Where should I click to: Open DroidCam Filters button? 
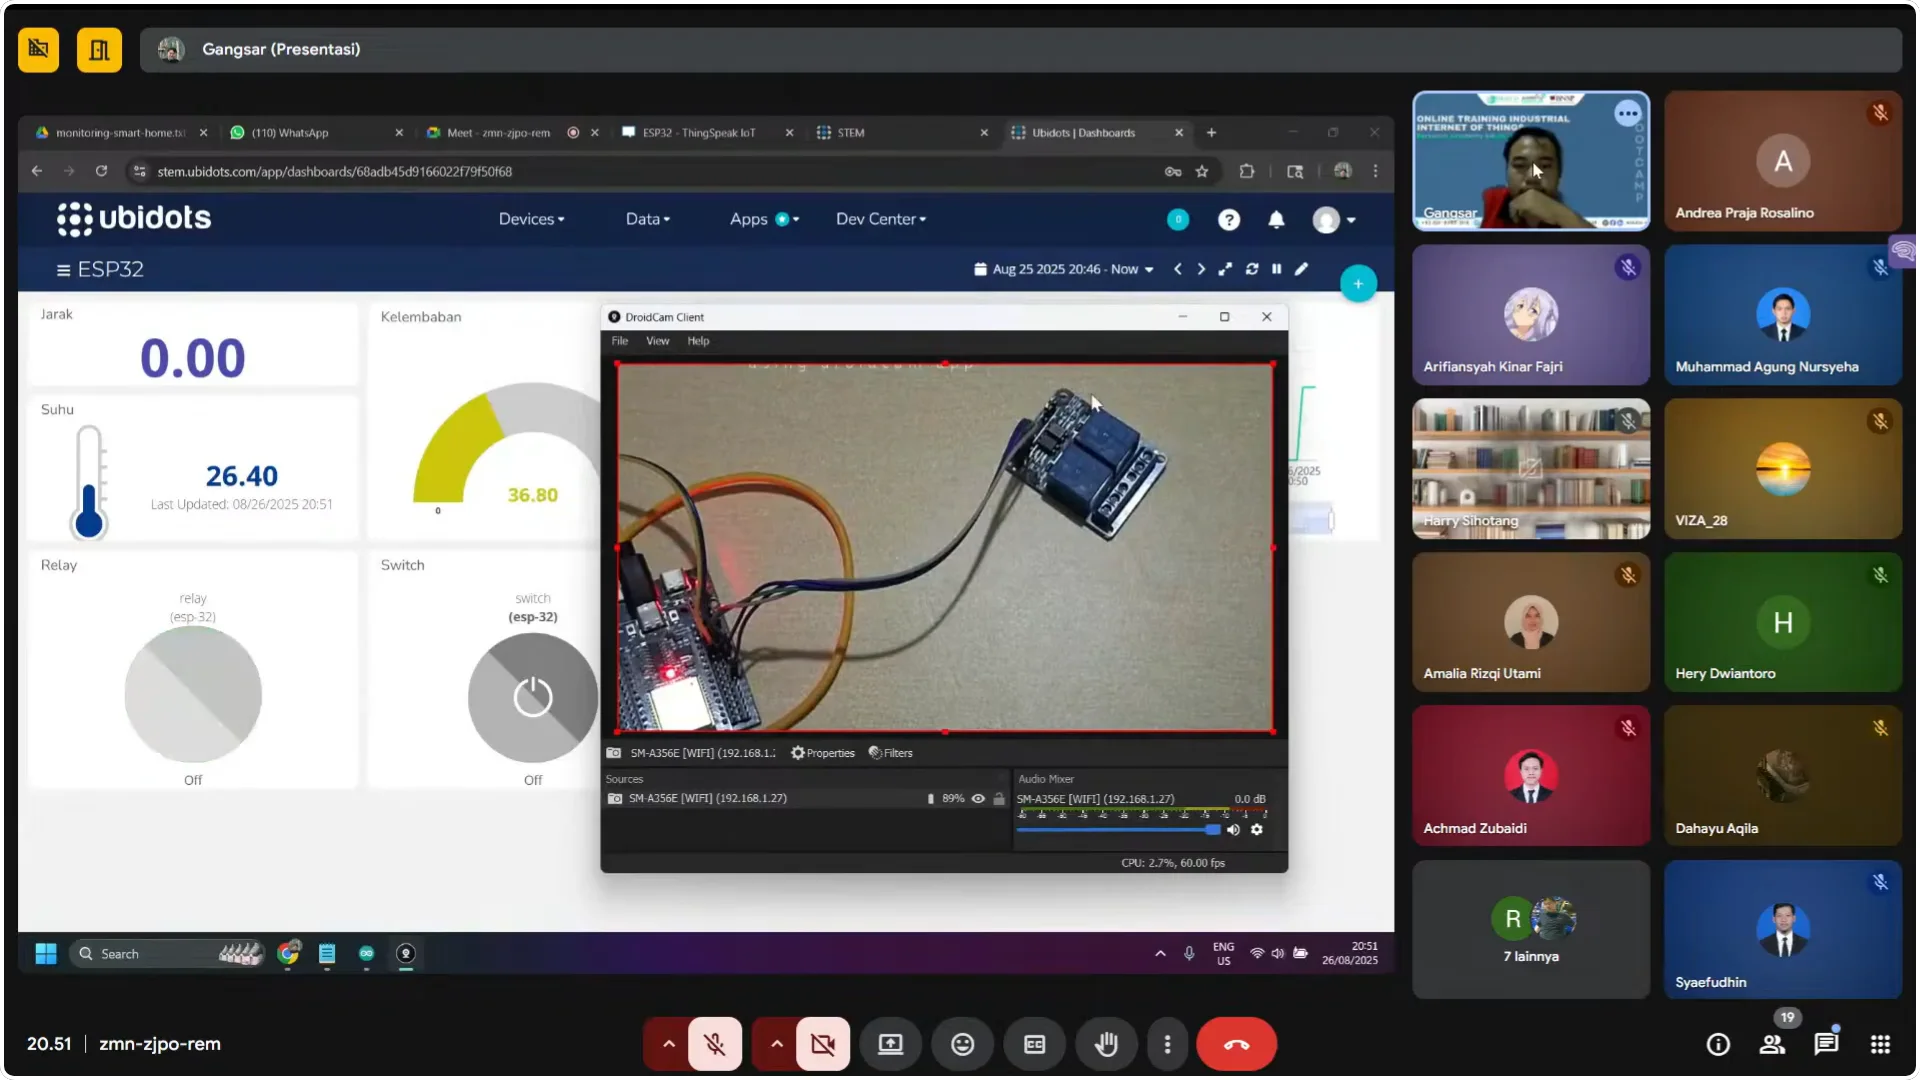point(891,753)
